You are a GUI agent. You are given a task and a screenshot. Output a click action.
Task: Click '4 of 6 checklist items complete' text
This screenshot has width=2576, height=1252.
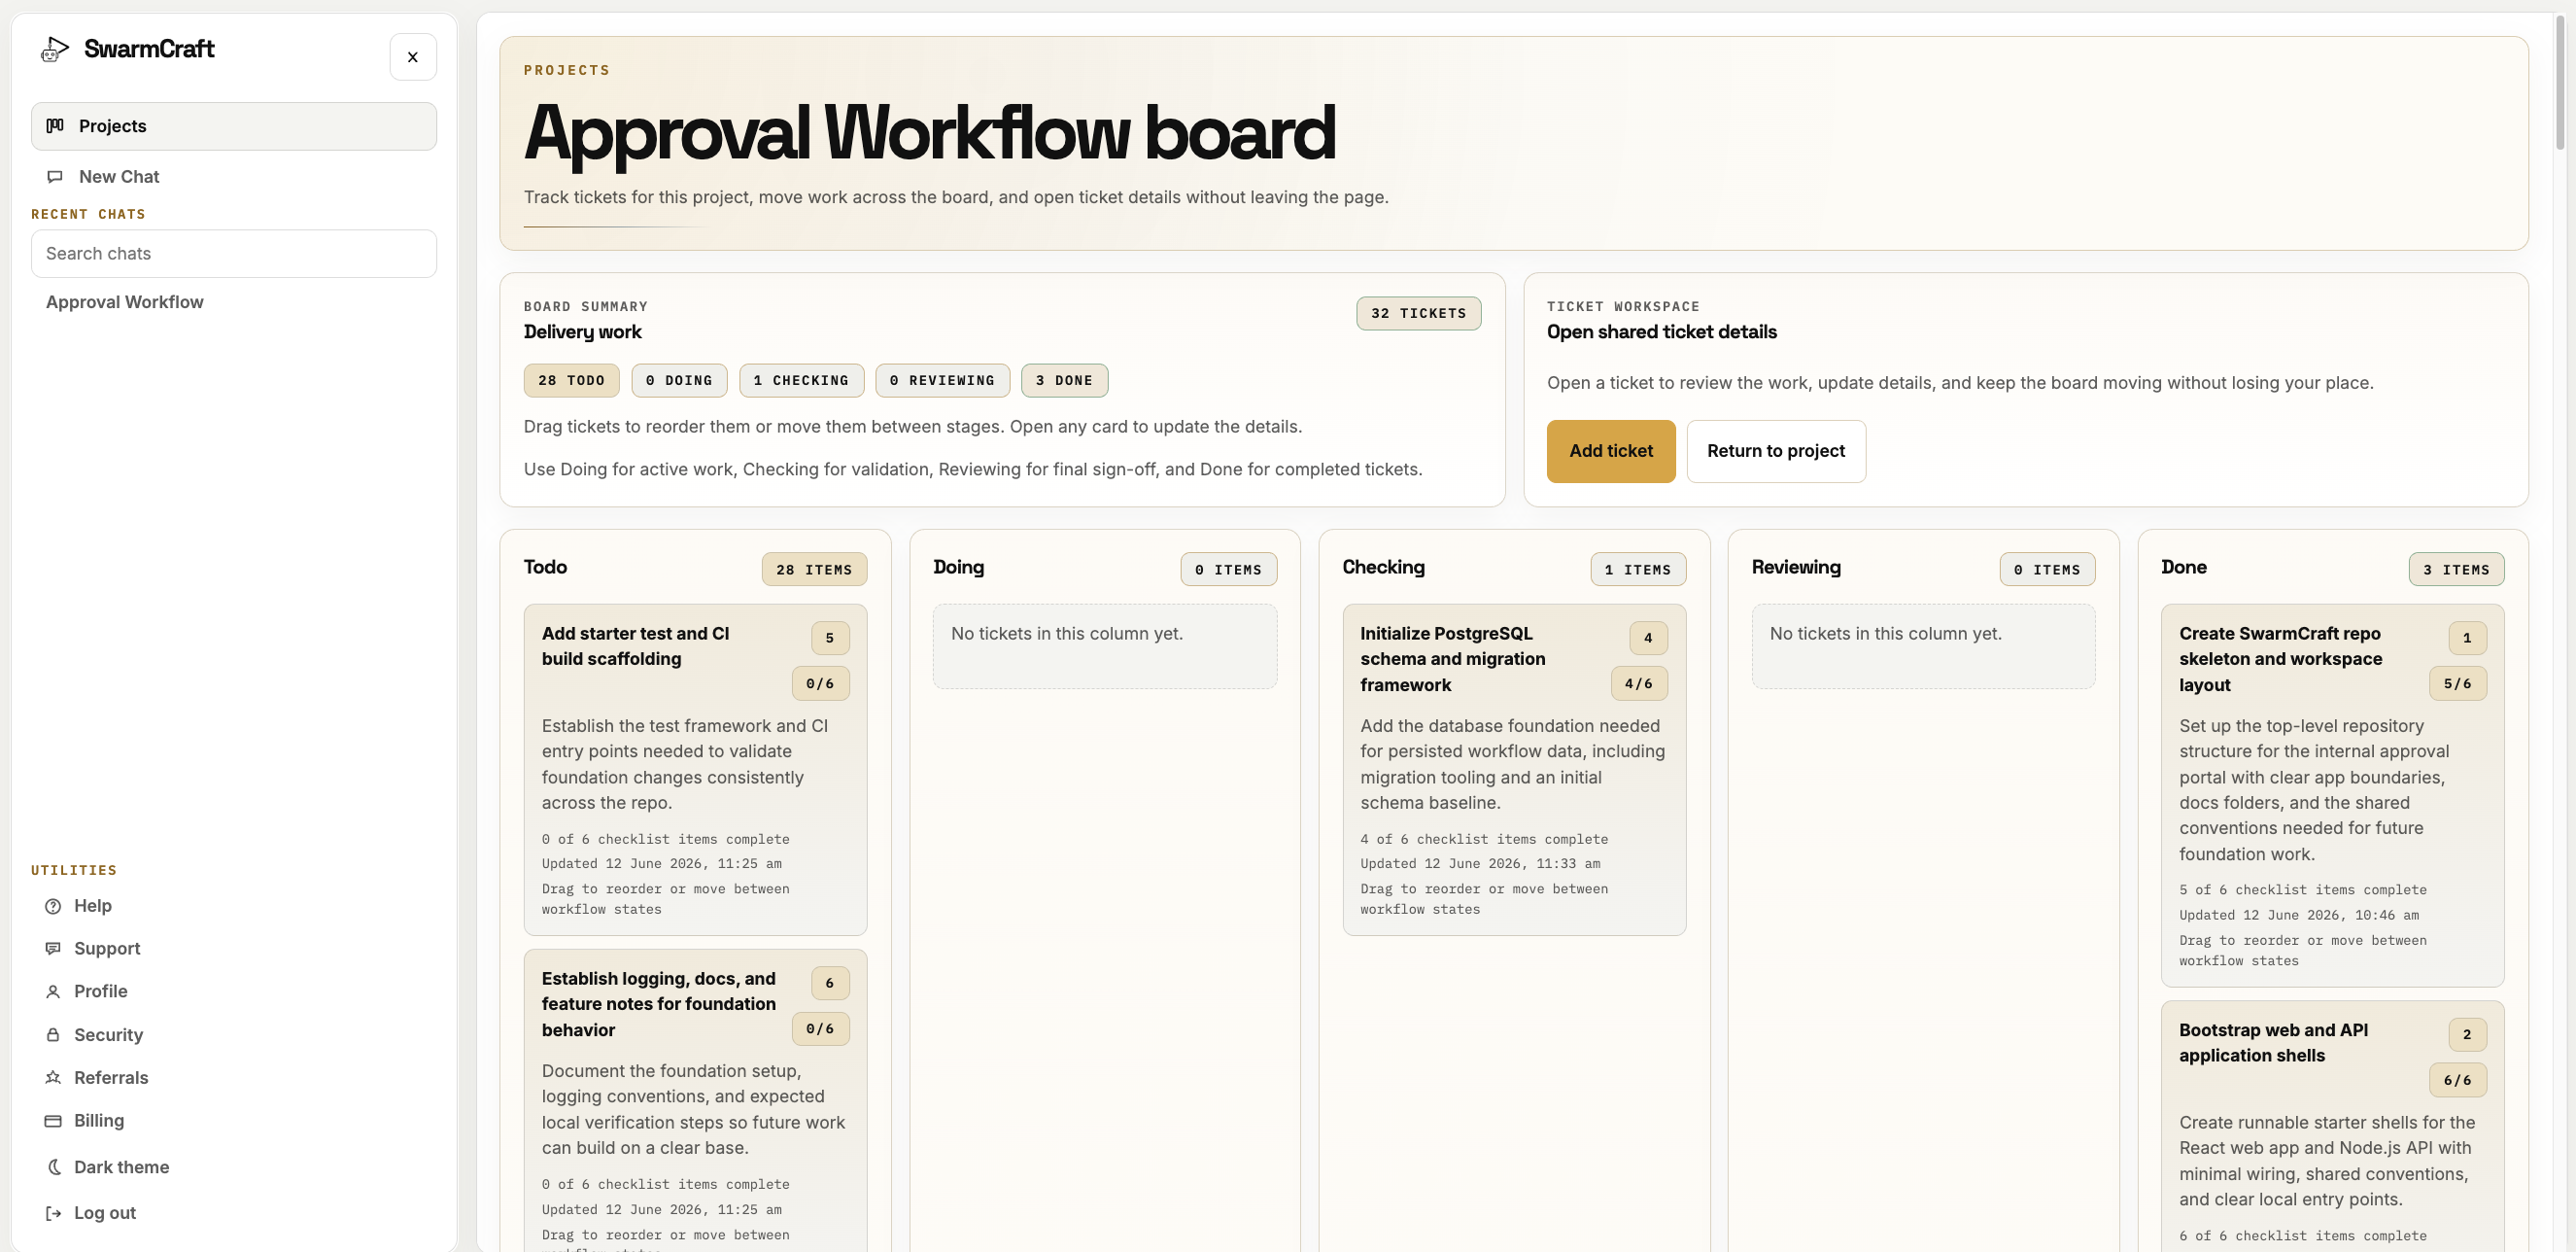click(x=1484, y=839)
